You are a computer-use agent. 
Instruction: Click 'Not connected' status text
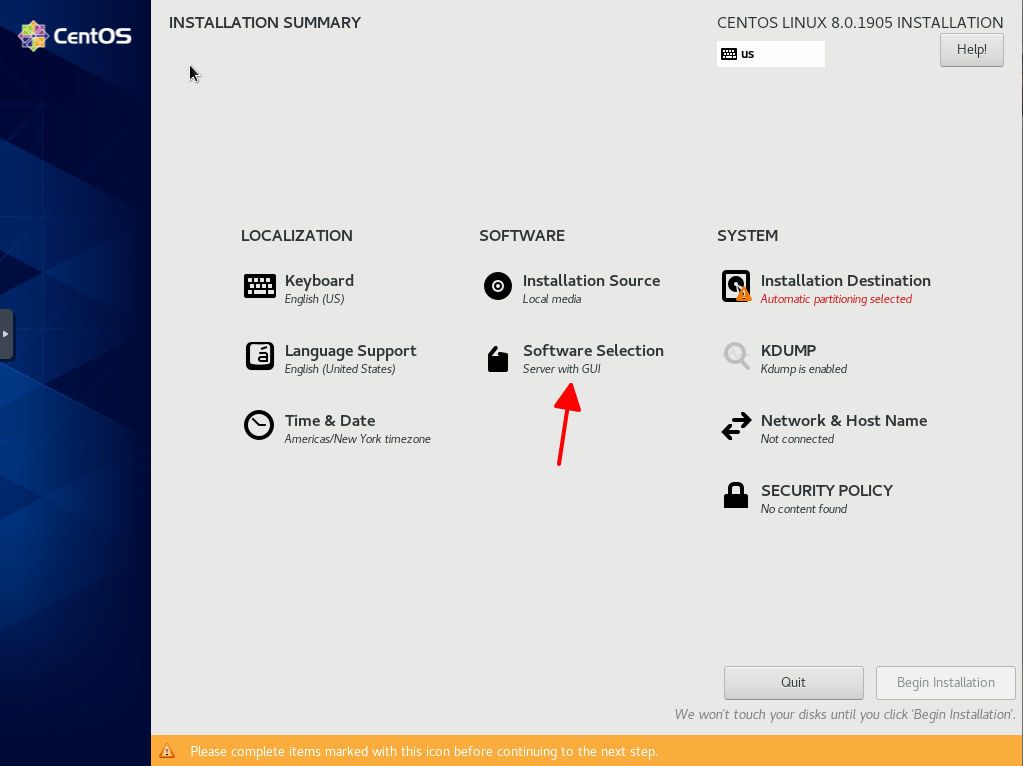[797, 439]
